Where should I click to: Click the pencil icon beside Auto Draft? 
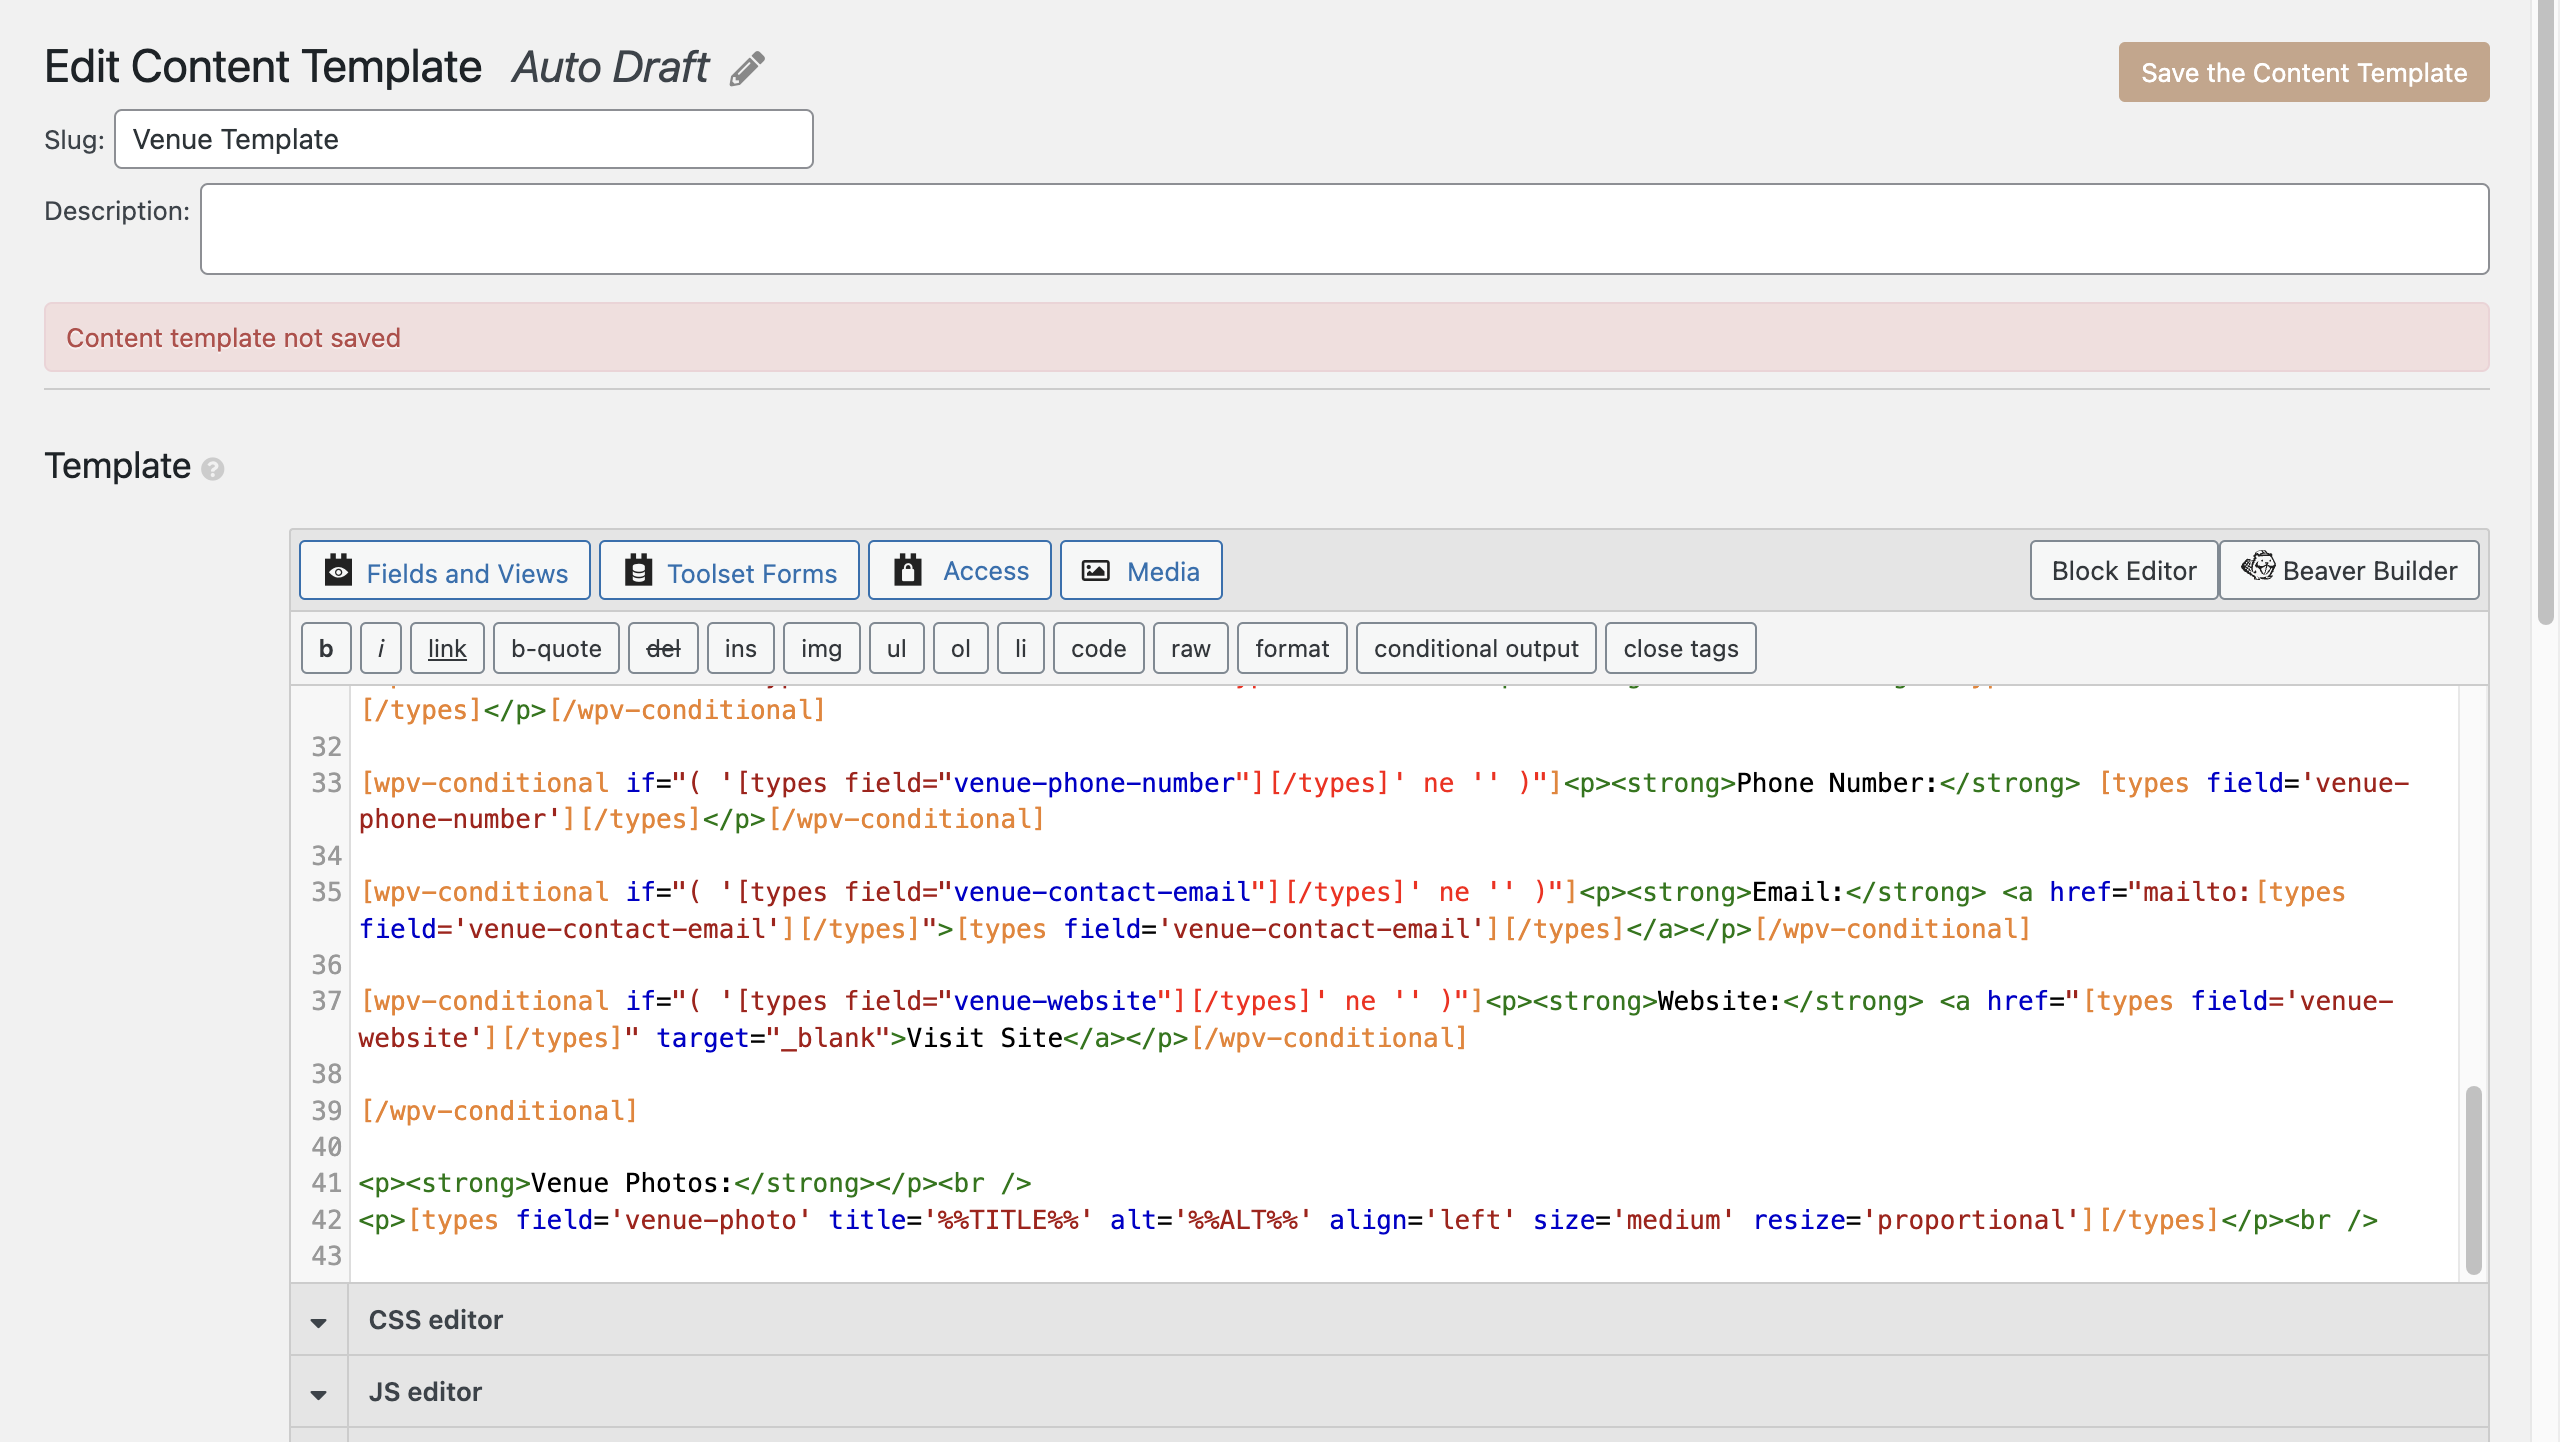747,69
